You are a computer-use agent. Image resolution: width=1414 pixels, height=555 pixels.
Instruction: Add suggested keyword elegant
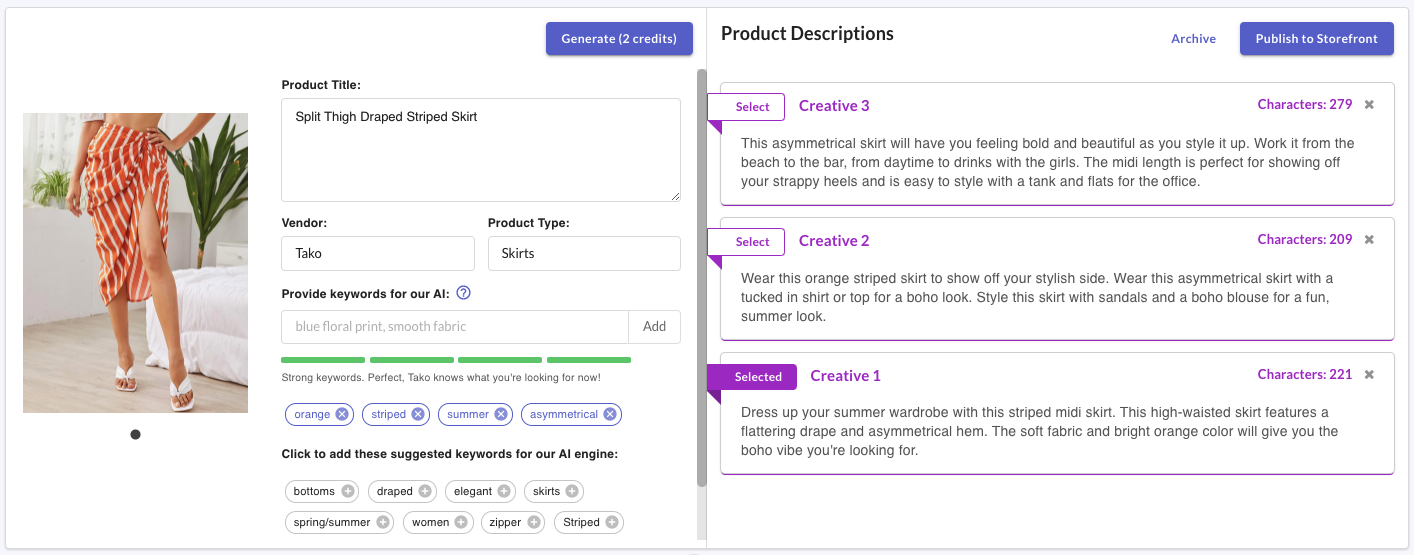point(504,491)
